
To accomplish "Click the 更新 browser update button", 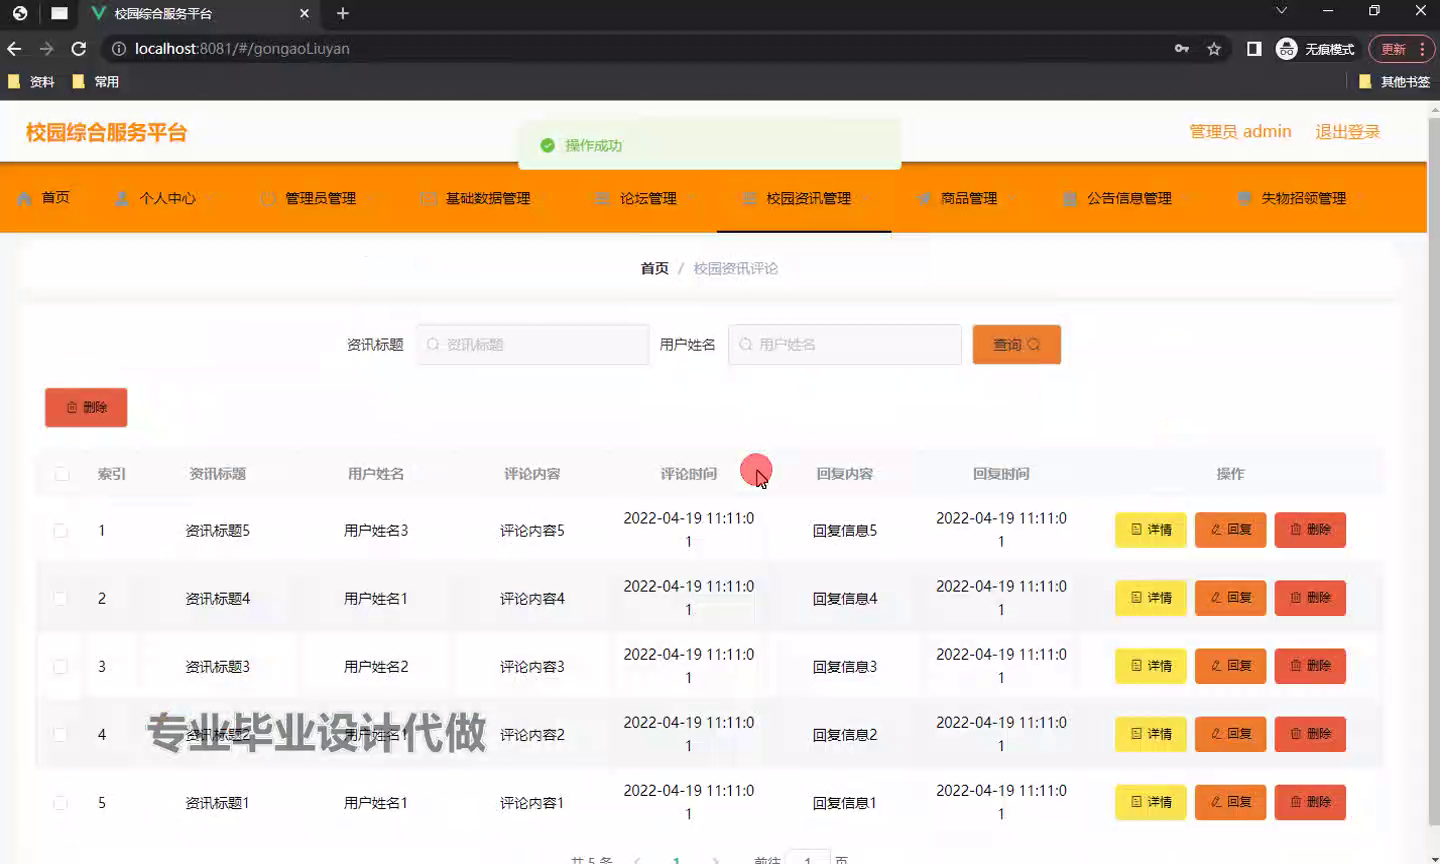I will (1402, 48).
